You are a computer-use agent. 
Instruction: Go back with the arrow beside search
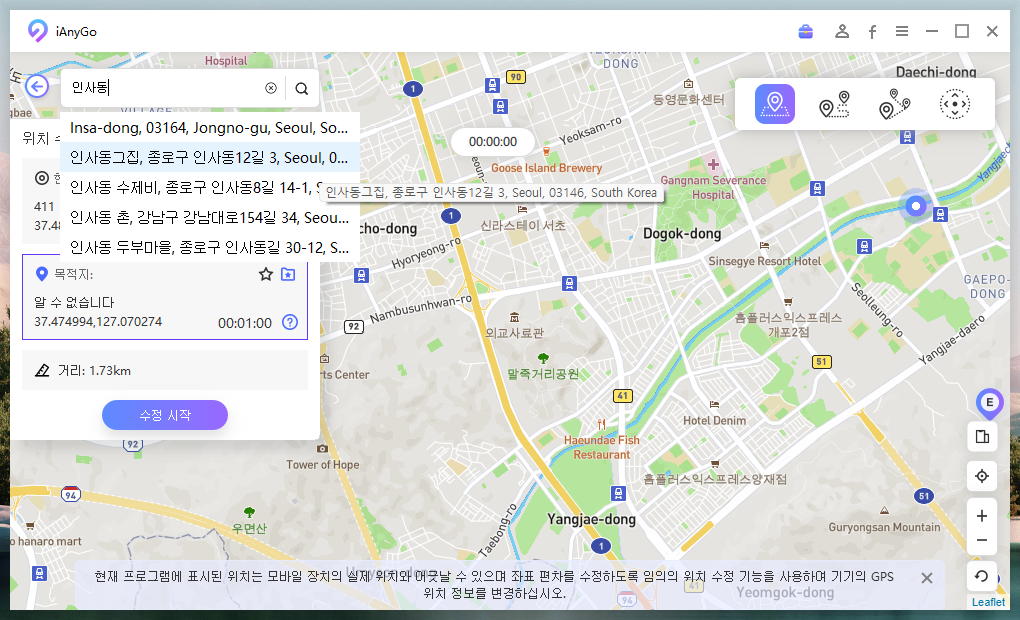(x=37, y=86)
